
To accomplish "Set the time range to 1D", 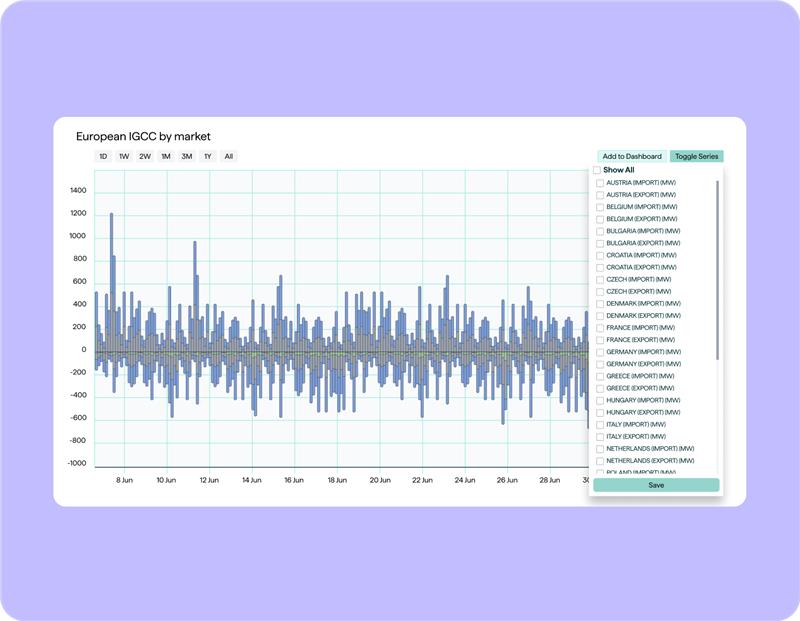I will pyautogui.click(x=103, y=157).
